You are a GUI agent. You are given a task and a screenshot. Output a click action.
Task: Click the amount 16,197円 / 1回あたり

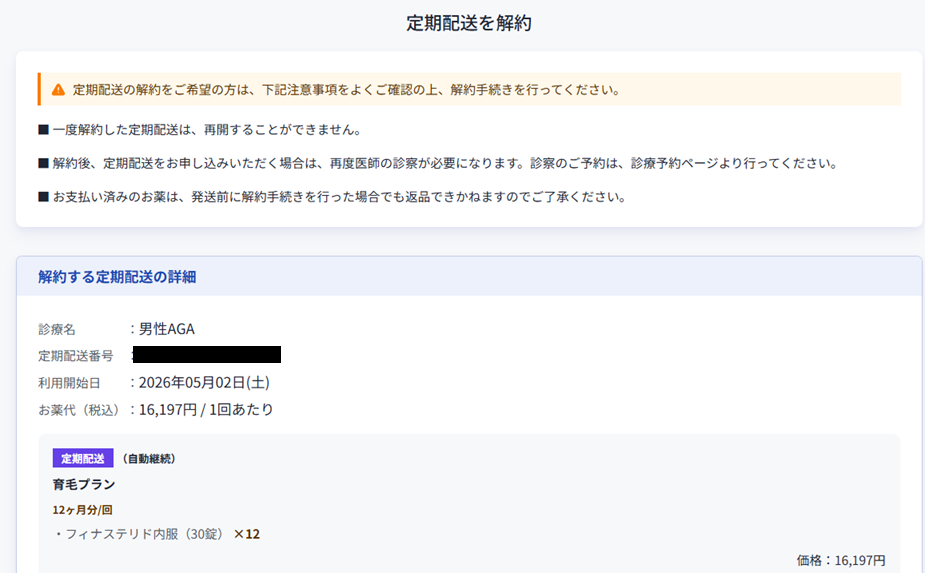206,410
